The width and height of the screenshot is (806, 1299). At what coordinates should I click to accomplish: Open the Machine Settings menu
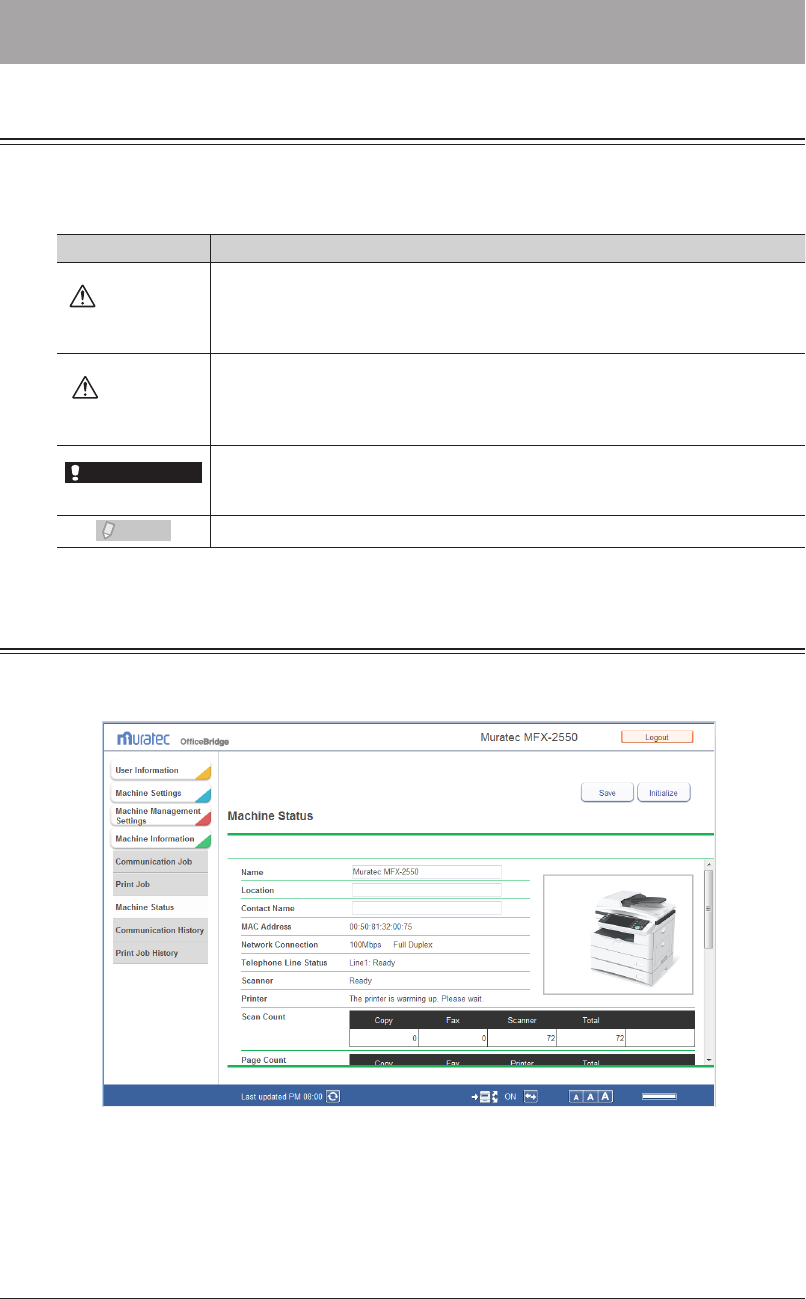pos(160,793)
